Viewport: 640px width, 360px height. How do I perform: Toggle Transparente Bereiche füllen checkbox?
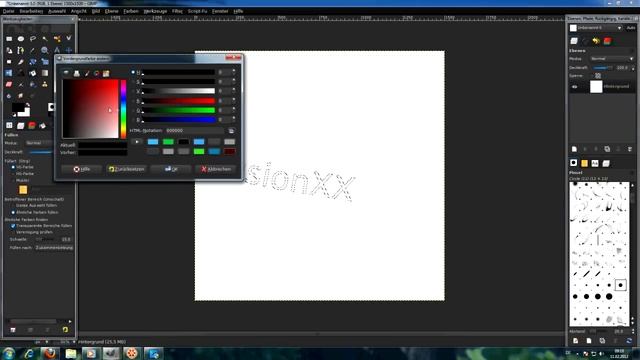pyautogui.click(x=13, y=226)
